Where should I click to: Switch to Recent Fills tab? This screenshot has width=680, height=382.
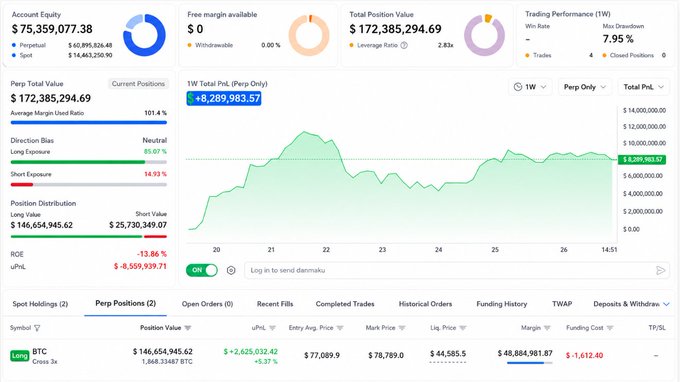coord(275,304)
